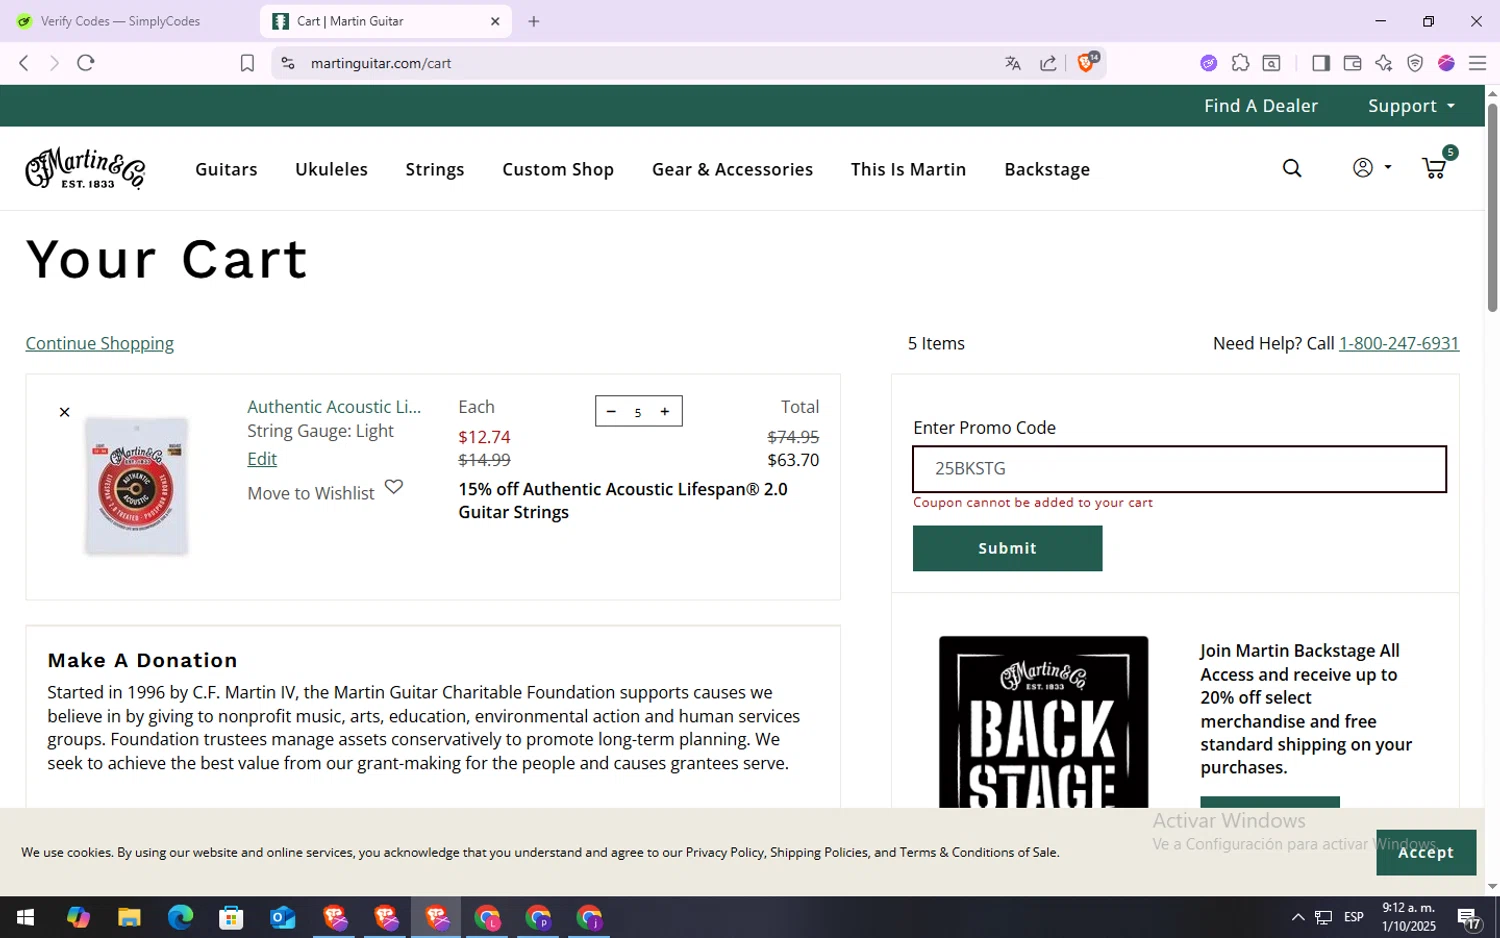Click the ESP language indicator
Viewport: 1500px width, 938px height.
tap(1354, 917)
